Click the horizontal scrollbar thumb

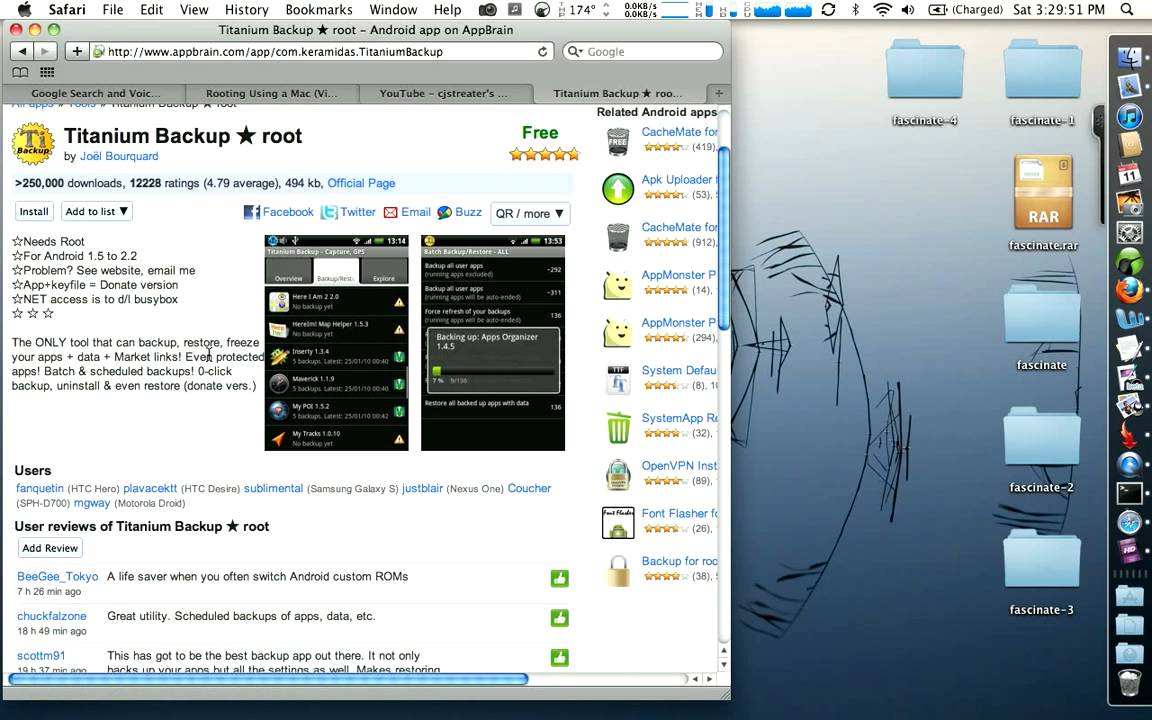(268, 679)
